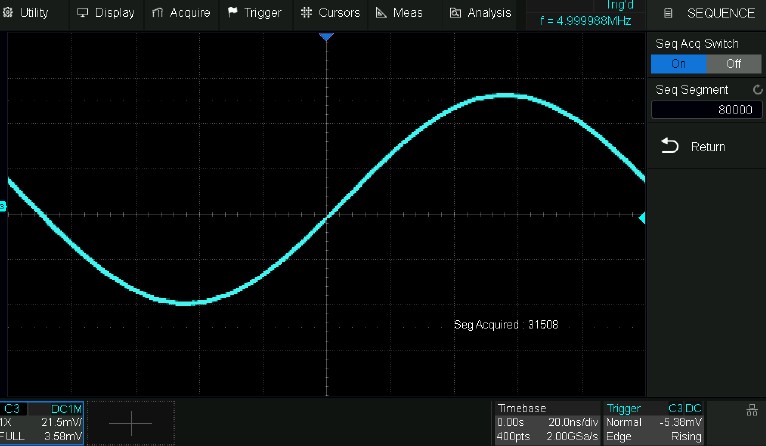
Task: Open the Timebase settings box
Action: coord(547,423)
